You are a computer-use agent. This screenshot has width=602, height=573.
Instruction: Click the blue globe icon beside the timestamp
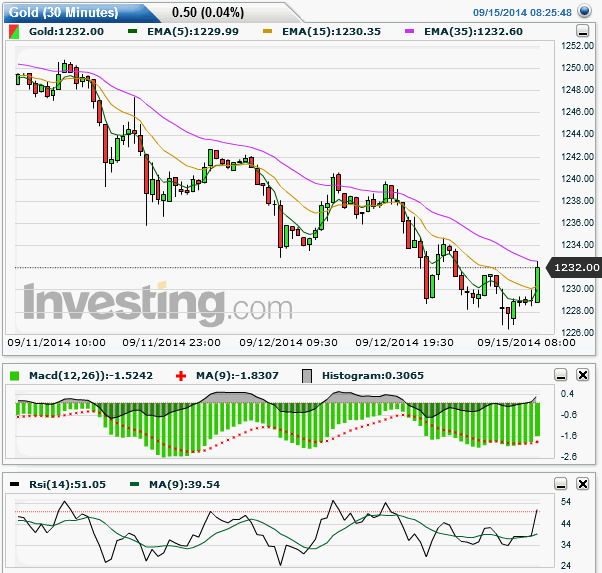[x=584, y=11]
